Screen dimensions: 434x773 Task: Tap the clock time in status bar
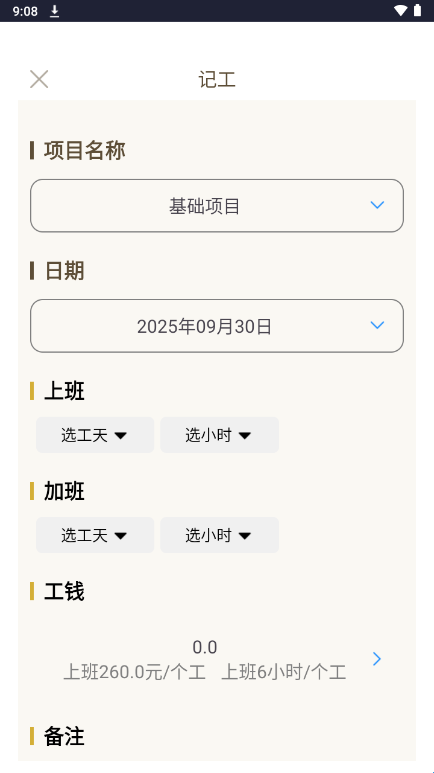(x=25, y=11)
